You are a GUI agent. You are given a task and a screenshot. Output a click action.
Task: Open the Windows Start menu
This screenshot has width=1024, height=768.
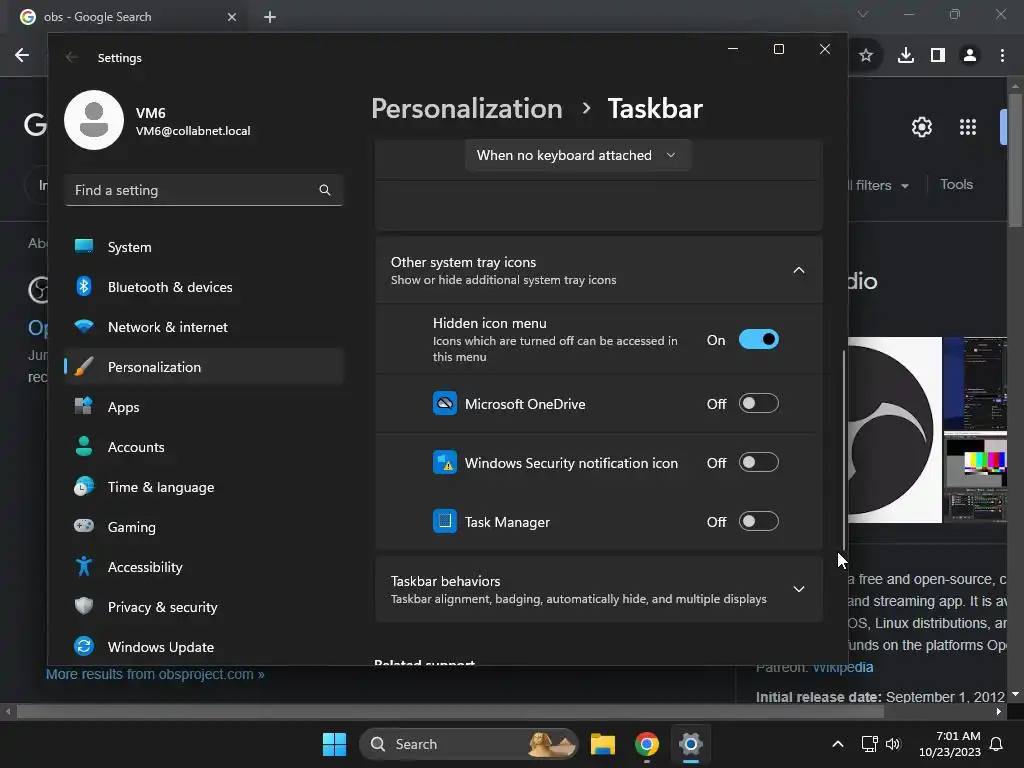click(x=334, y=744)
